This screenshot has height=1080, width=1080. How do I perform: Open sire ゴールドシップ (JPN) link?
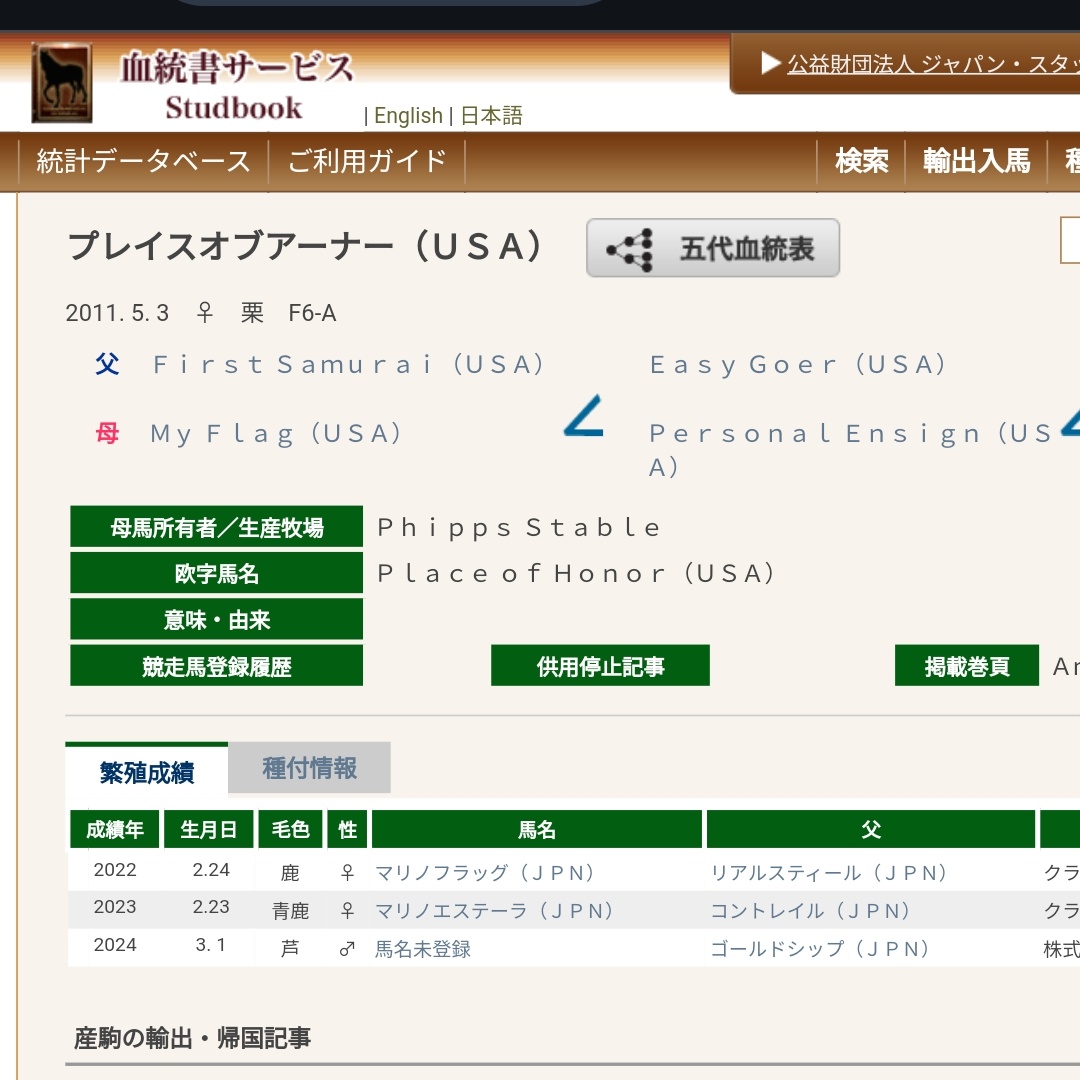click(x=820, y=949)
